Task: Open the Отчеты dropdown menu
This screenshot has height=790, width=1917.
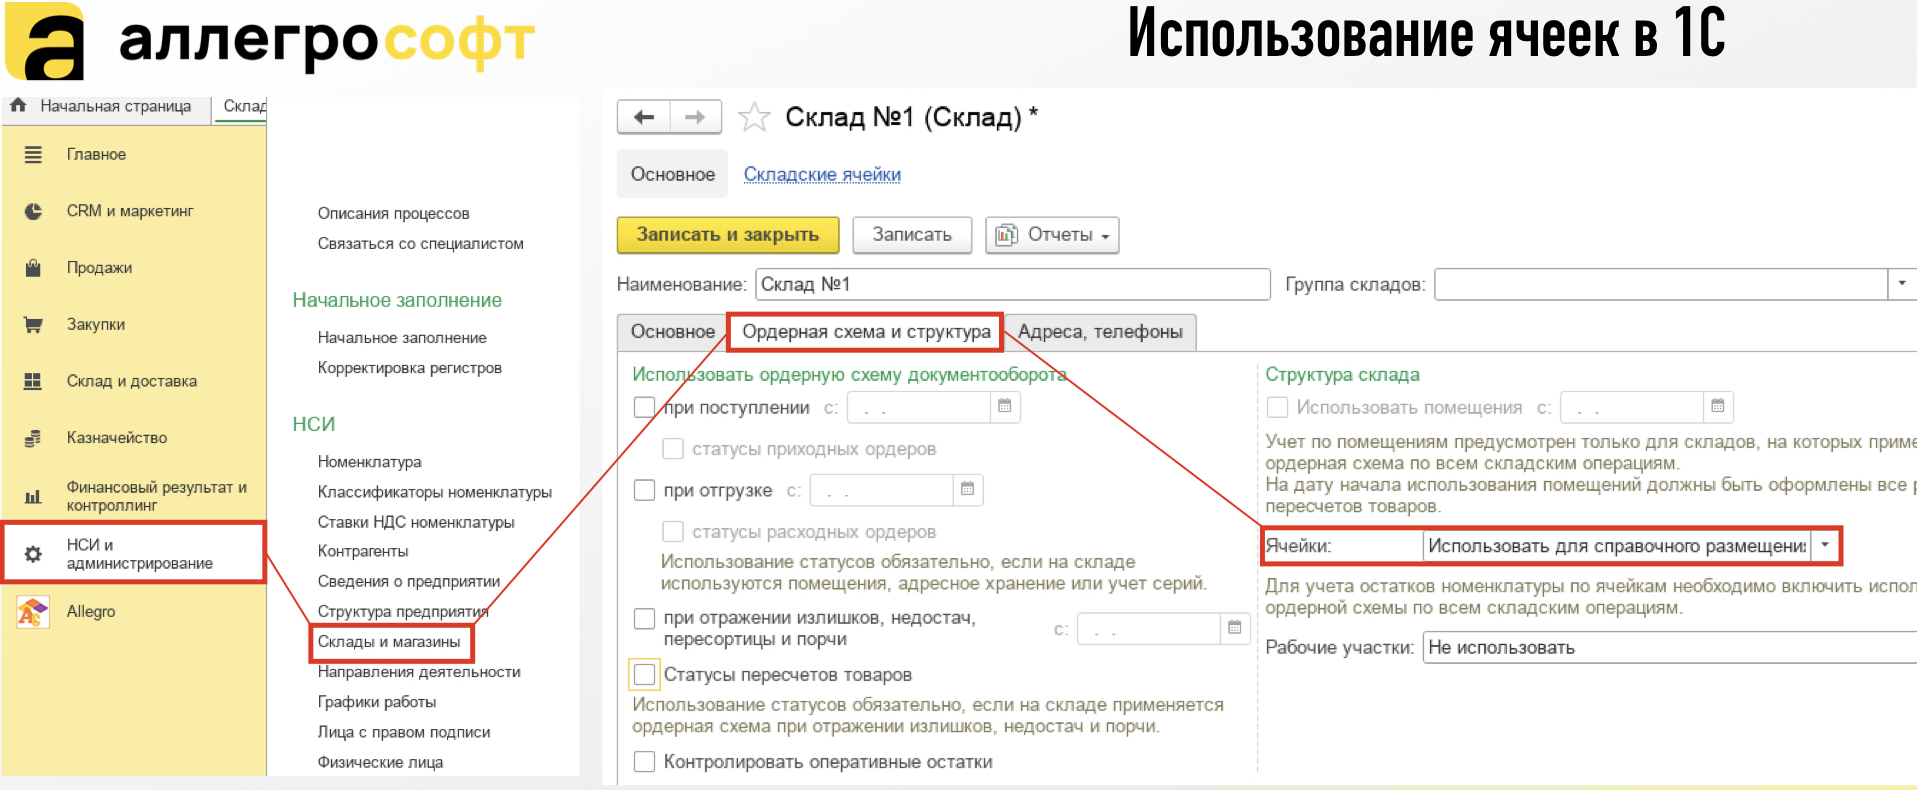Action: click(1052, 235)
